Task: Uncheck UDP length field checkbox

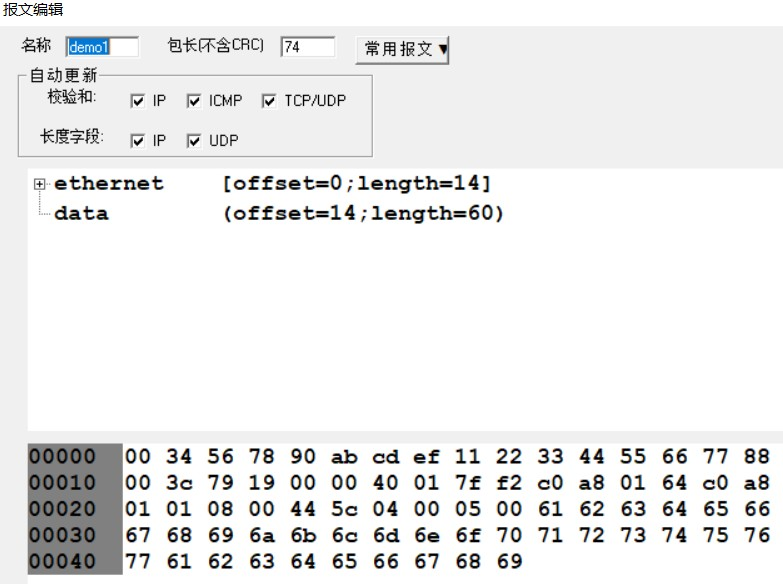Action: tap(194, 141)
